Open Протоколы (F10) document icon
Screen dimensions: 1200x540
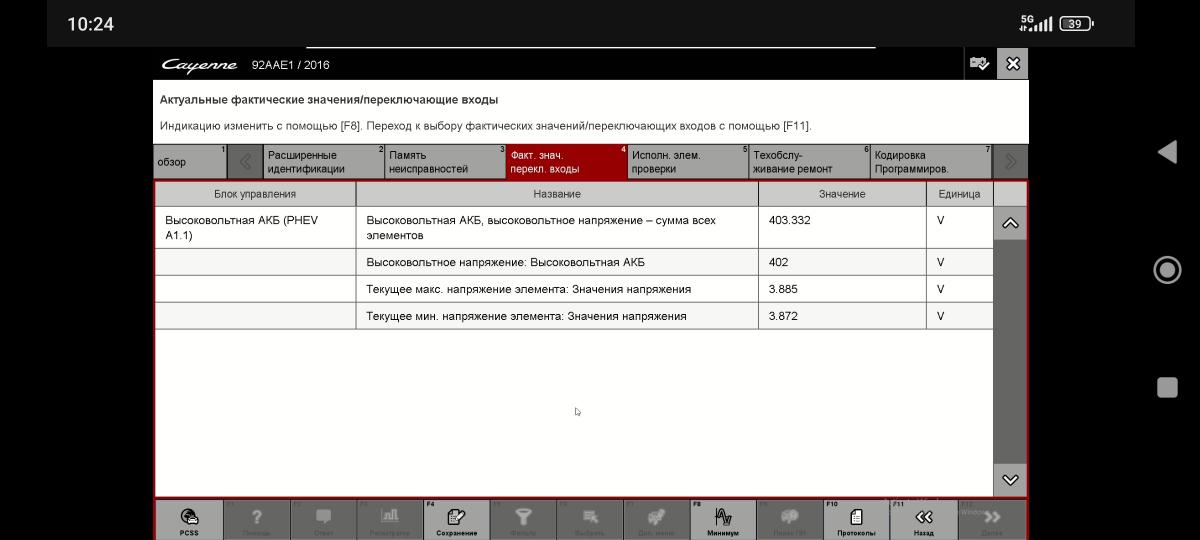pyautogui.click(x=856, y=518)
